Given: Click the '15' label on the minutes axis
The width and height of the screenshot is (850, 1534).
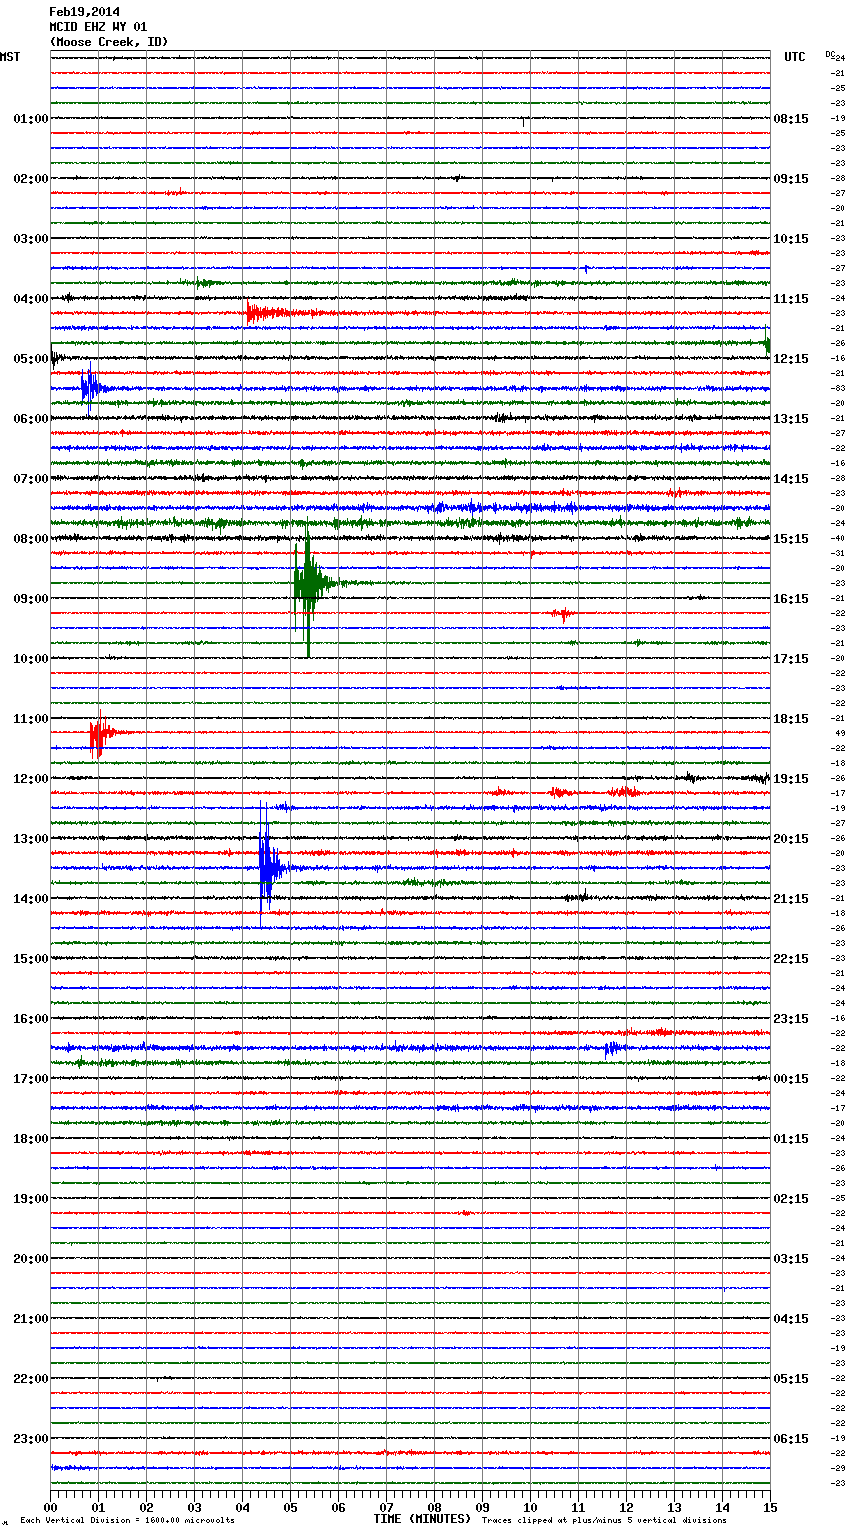Looking at the screenshot, I should (x=769, y=1507).
